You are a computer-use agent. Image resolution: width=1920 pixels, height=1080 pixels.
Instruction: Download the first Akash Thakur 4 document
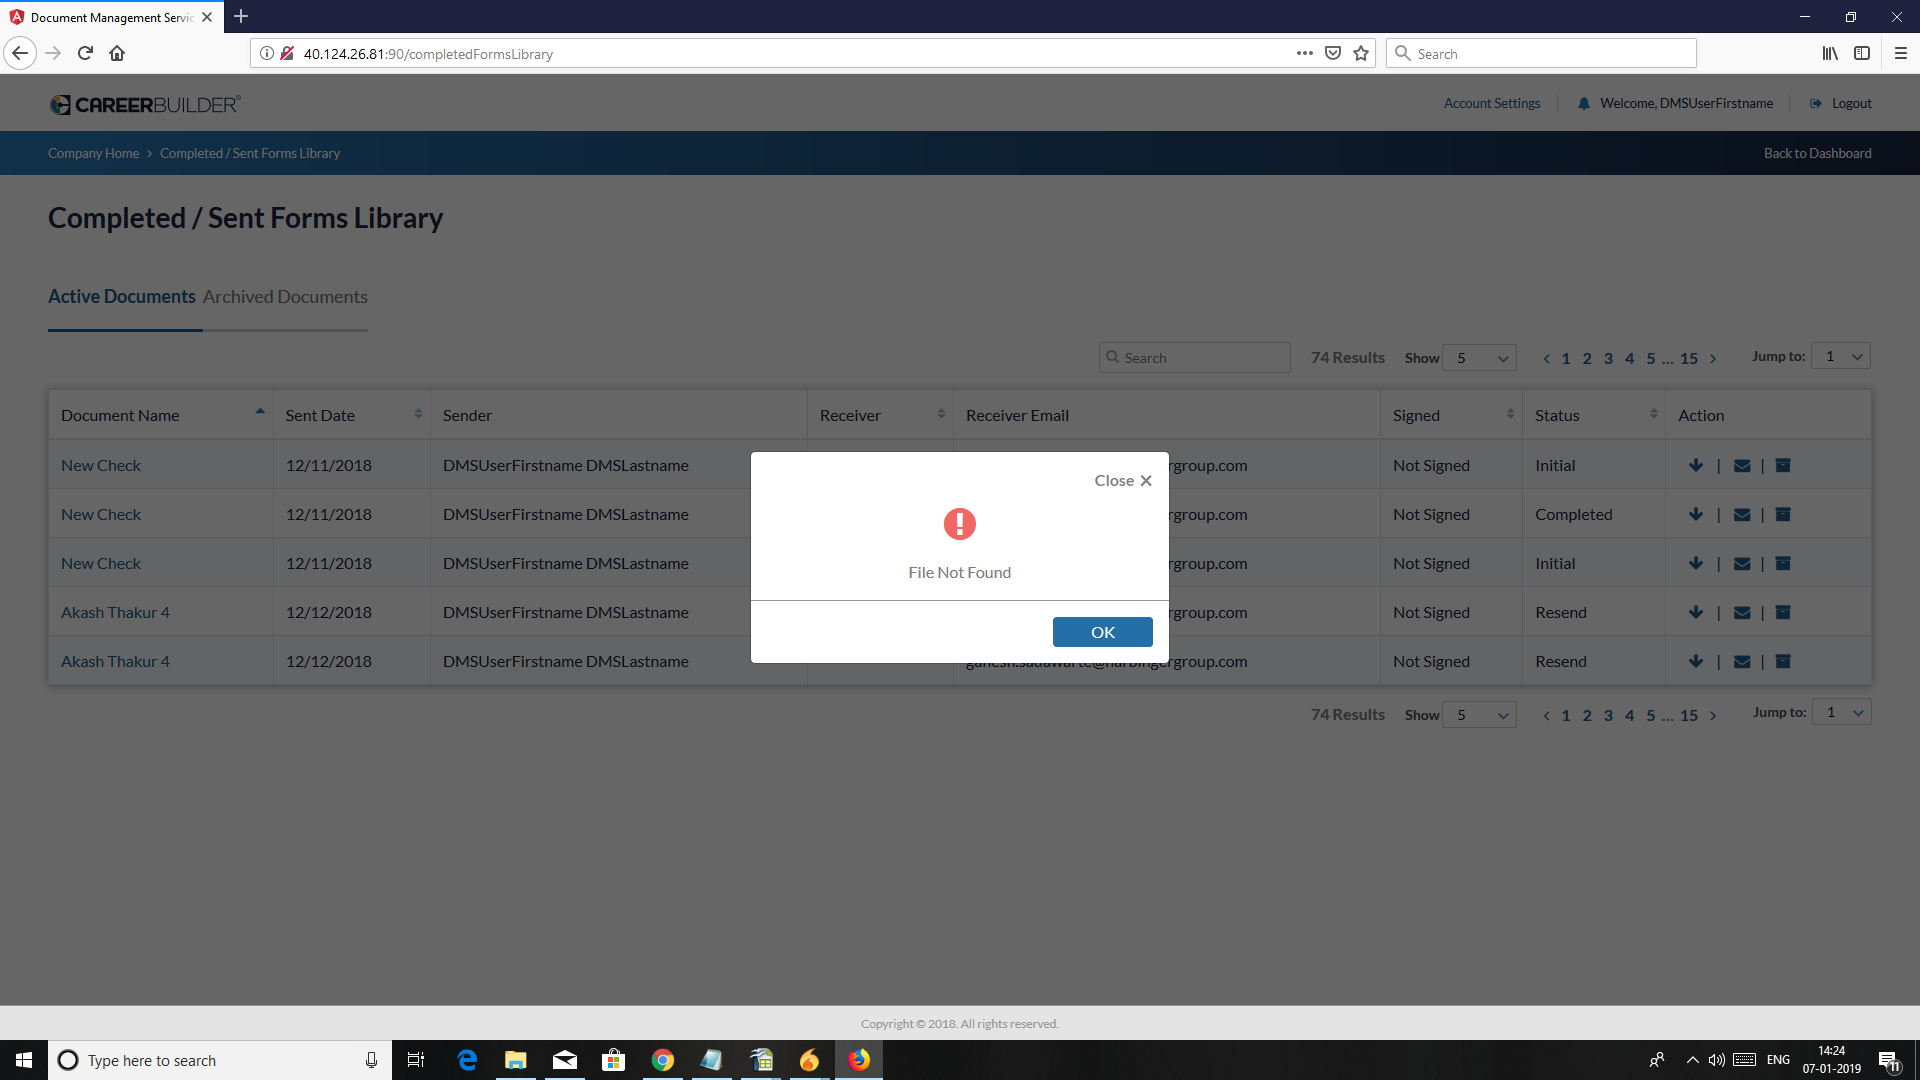1696,613
